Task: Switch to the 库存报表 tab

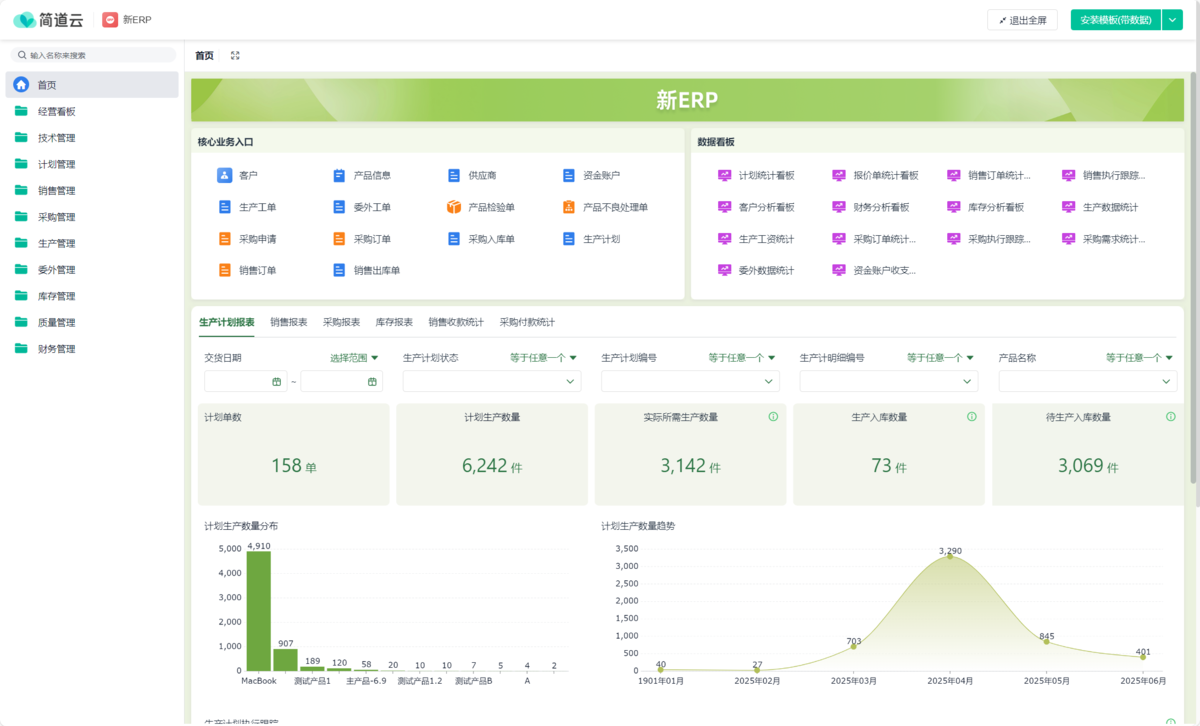Action: click(x=394, y=322)
